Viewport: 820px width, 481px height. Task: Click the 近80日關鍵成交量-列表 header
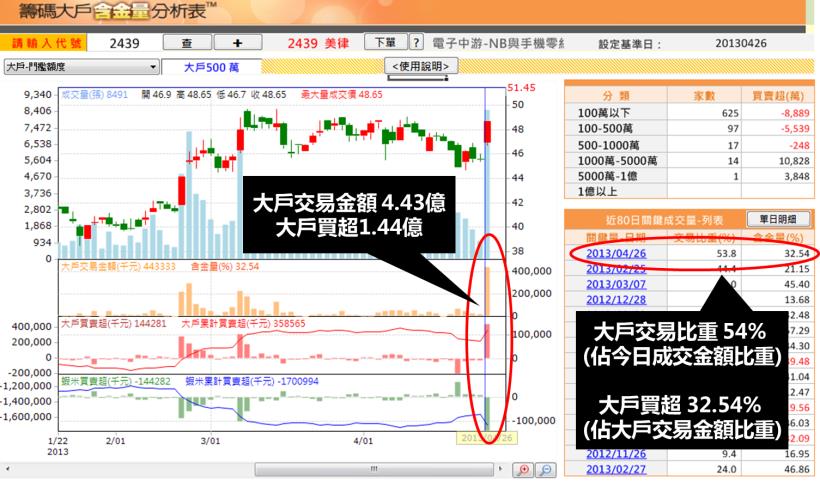[x=664, y=220]
